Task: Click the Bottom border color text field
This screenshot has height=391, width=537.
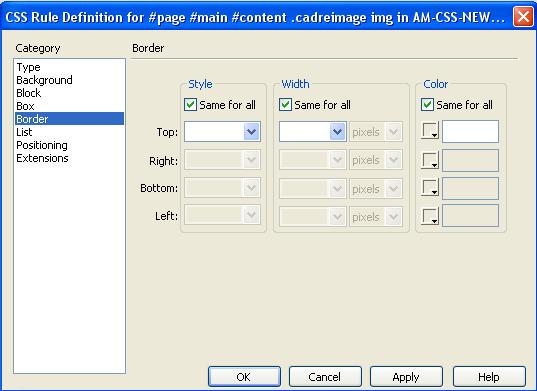Action: click(471, 188)
